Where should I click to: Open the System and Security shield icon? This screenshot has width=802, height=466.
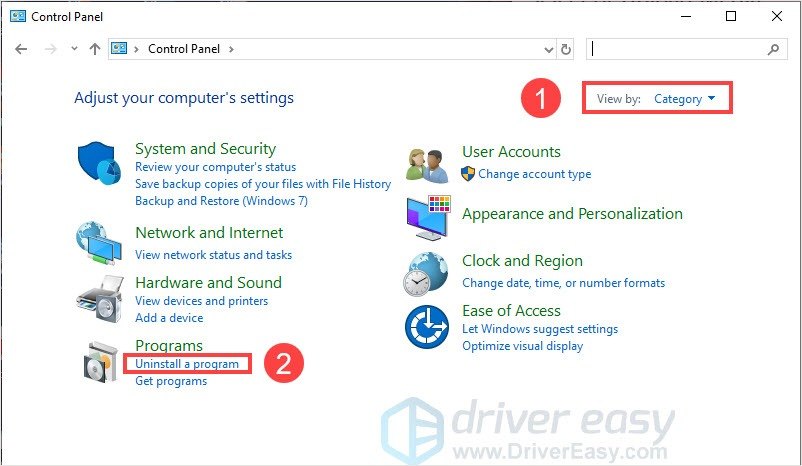pyautogui.click(x=101, y=164)
